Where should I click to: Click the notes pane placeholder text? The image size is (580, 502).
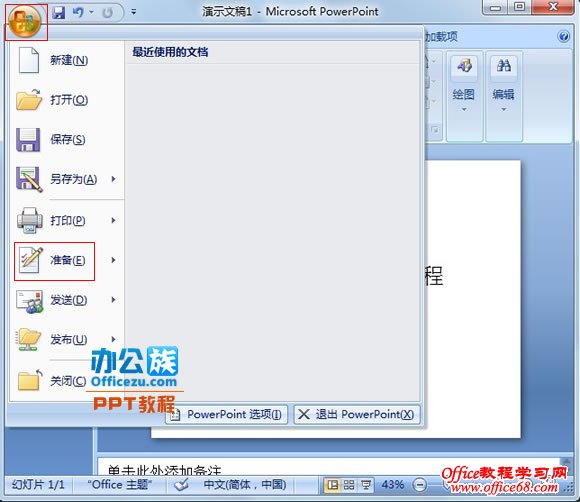pos(165,470)
